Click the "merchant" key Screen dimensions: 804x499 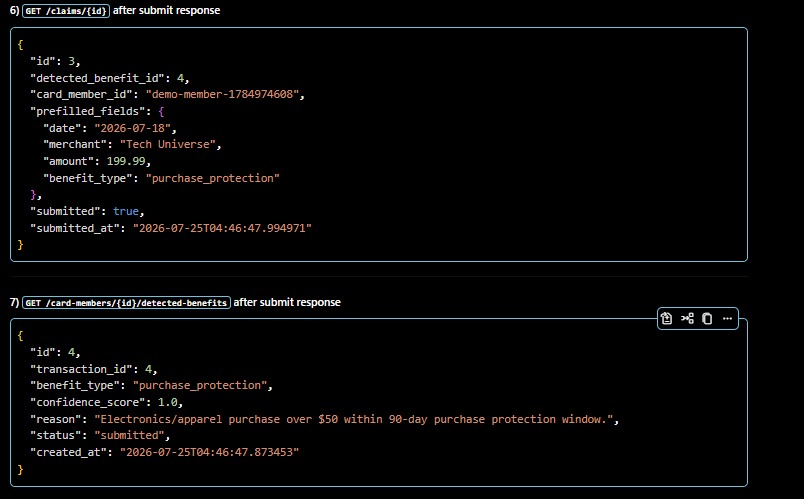pos(75,145)
